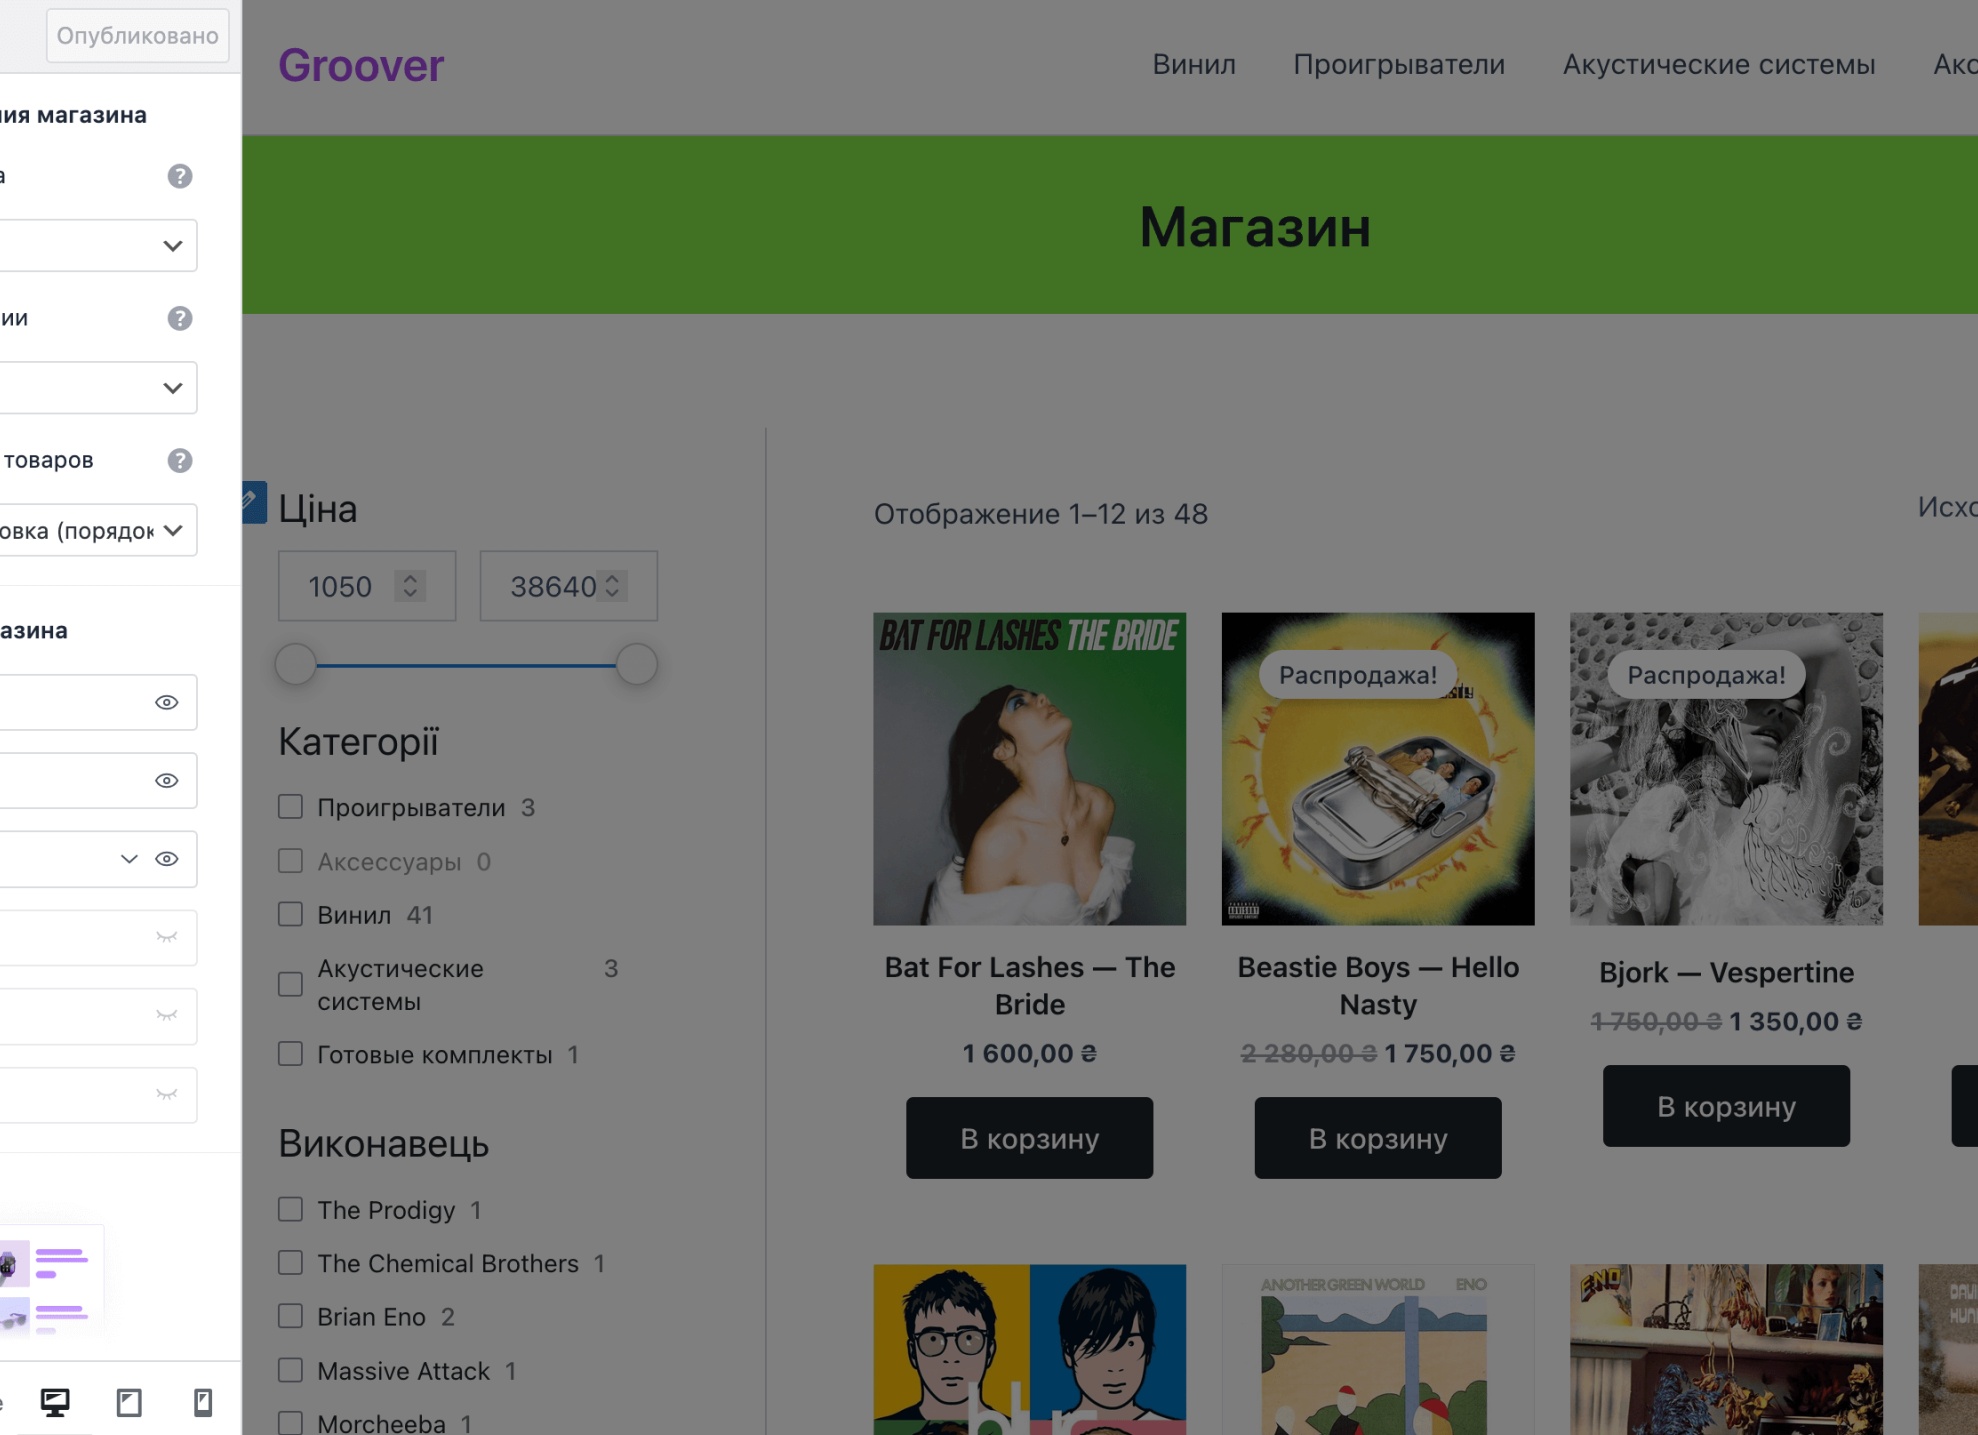Open Beastie Boys album cover image
The image size is (1978, 1435).
point(1378,769)
